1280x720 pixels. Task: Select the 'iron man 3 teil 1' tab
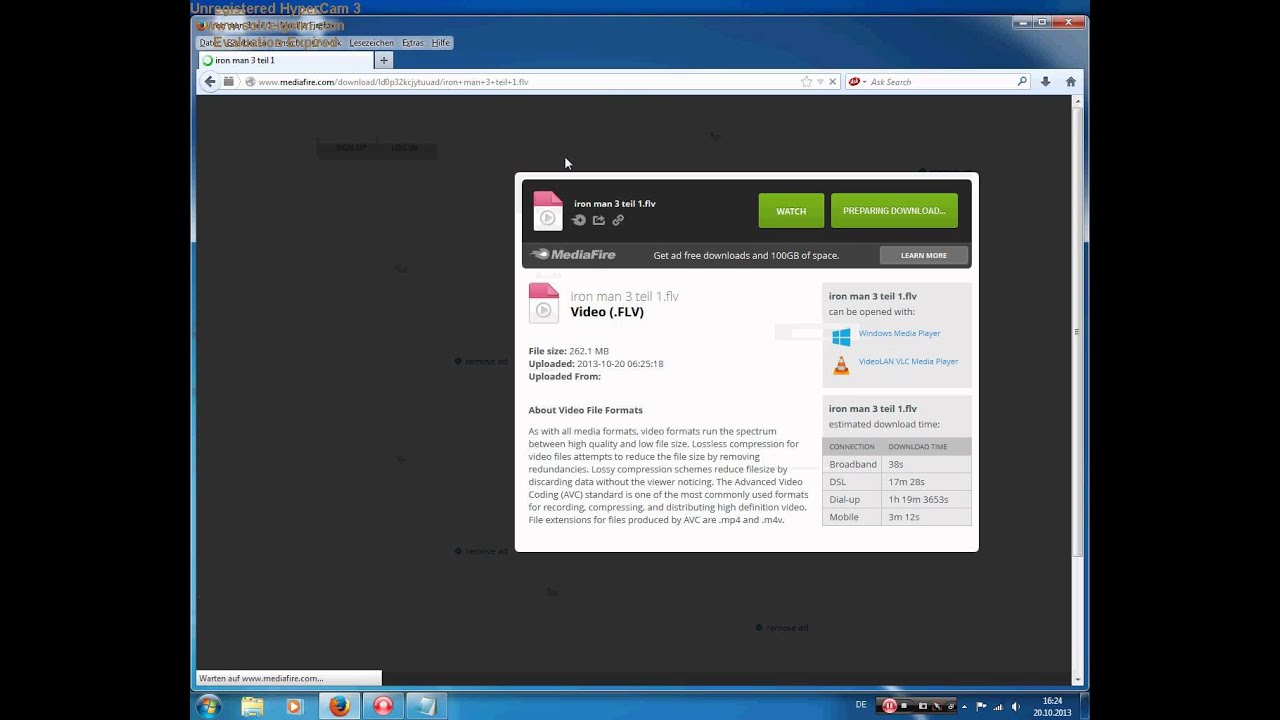coord(286,60)
